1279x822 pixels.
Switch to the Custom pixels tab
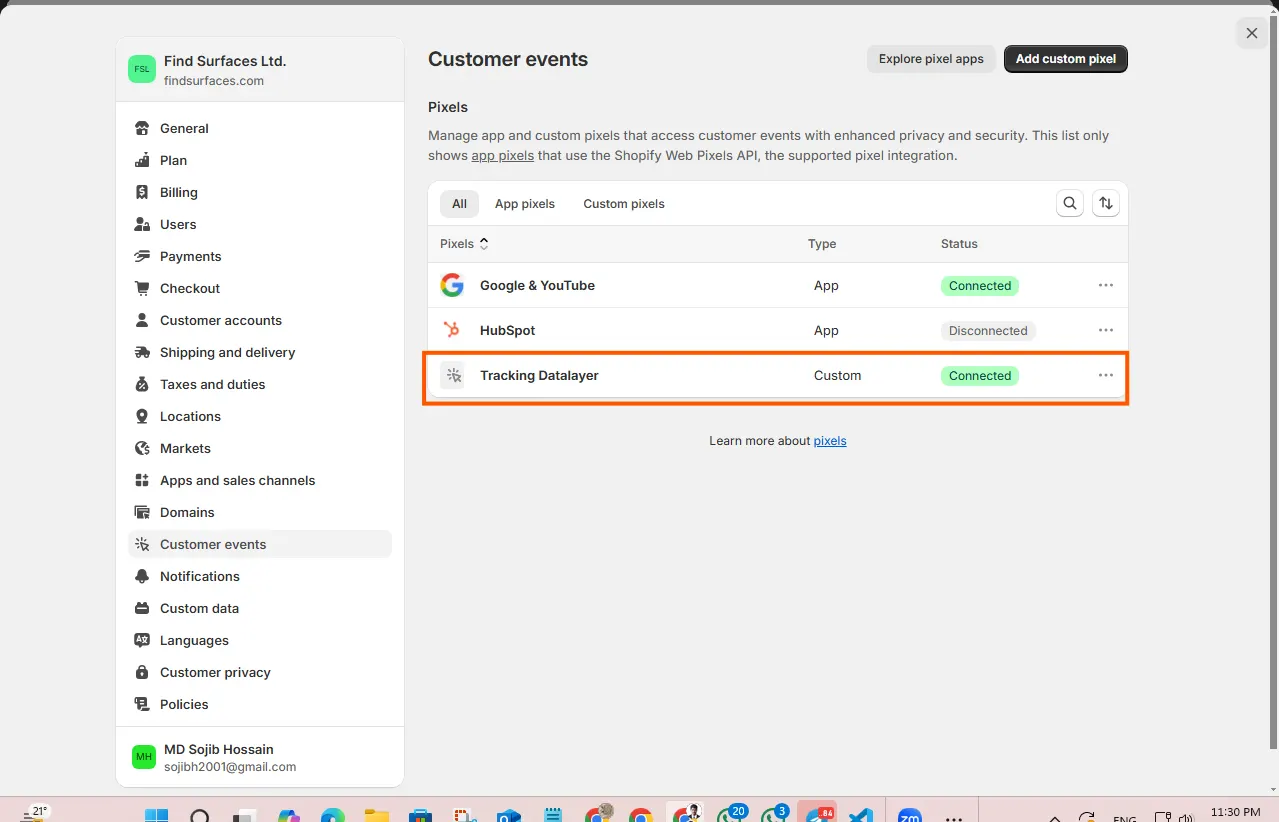click(624, 204)
